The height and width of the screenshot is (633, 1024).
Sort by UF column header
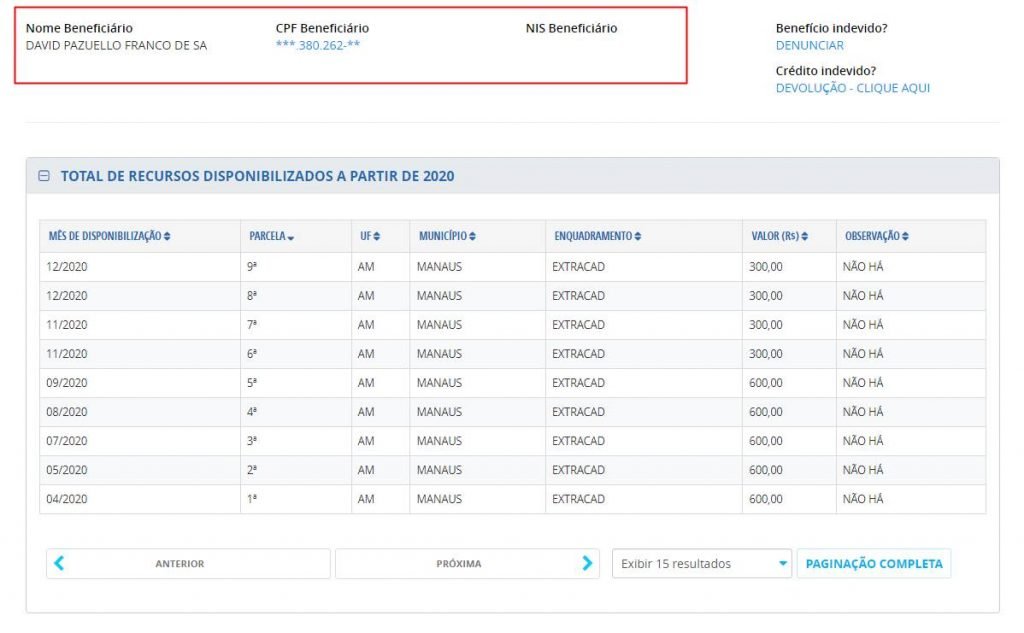tap(370, 236)
